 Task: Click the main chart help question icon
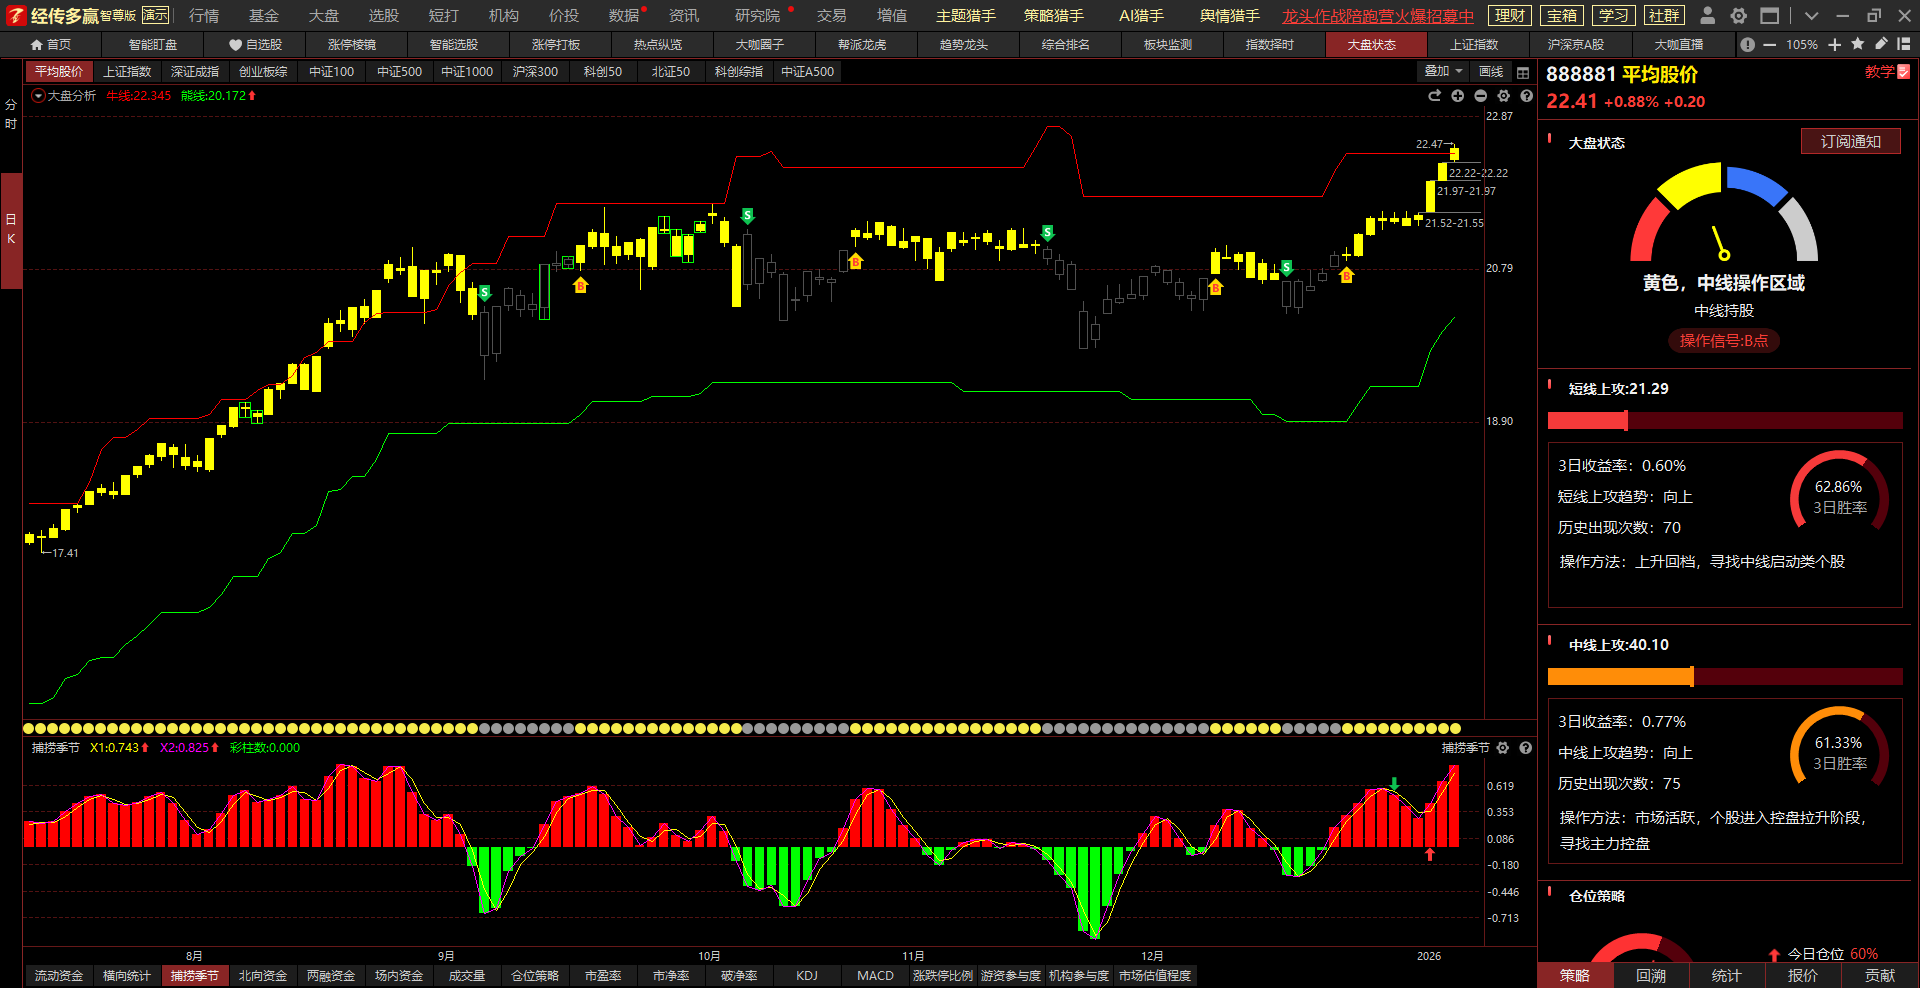(x=1526, y=96)
